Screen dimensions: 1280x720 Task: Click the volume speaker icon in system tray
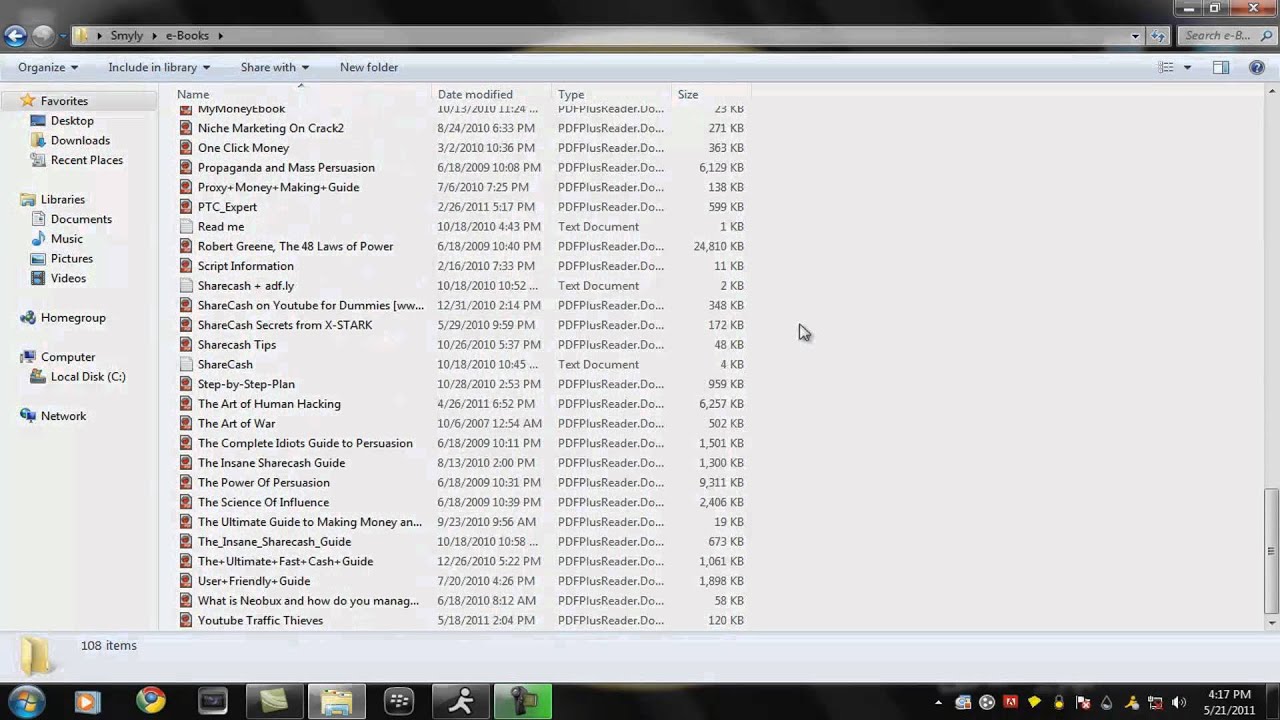tap(1180, 702)
